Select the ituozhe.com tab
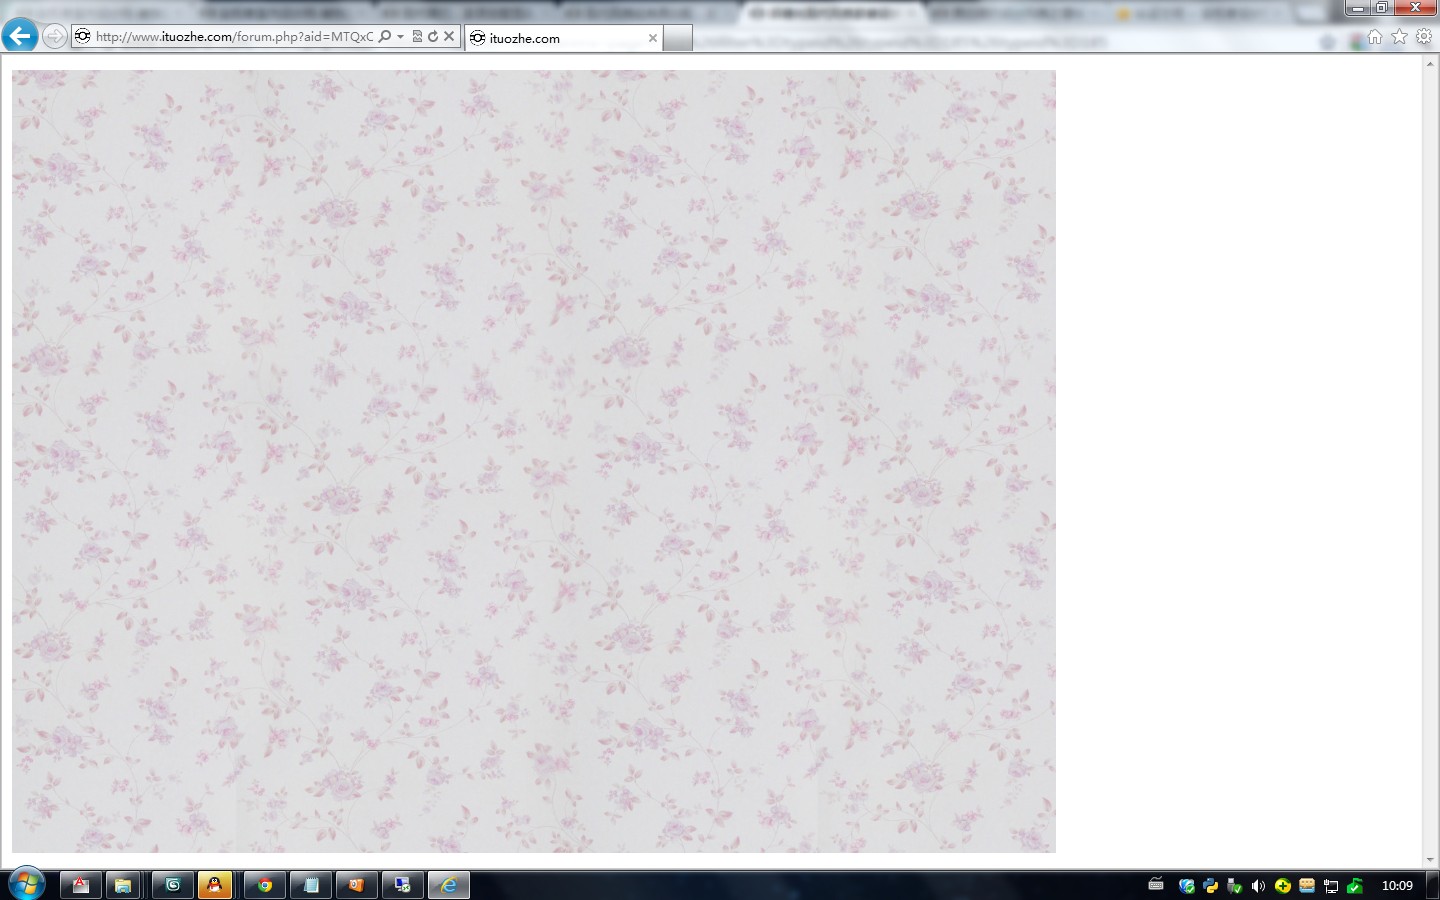The image size is (1440, 900). (x=563, y=38)
